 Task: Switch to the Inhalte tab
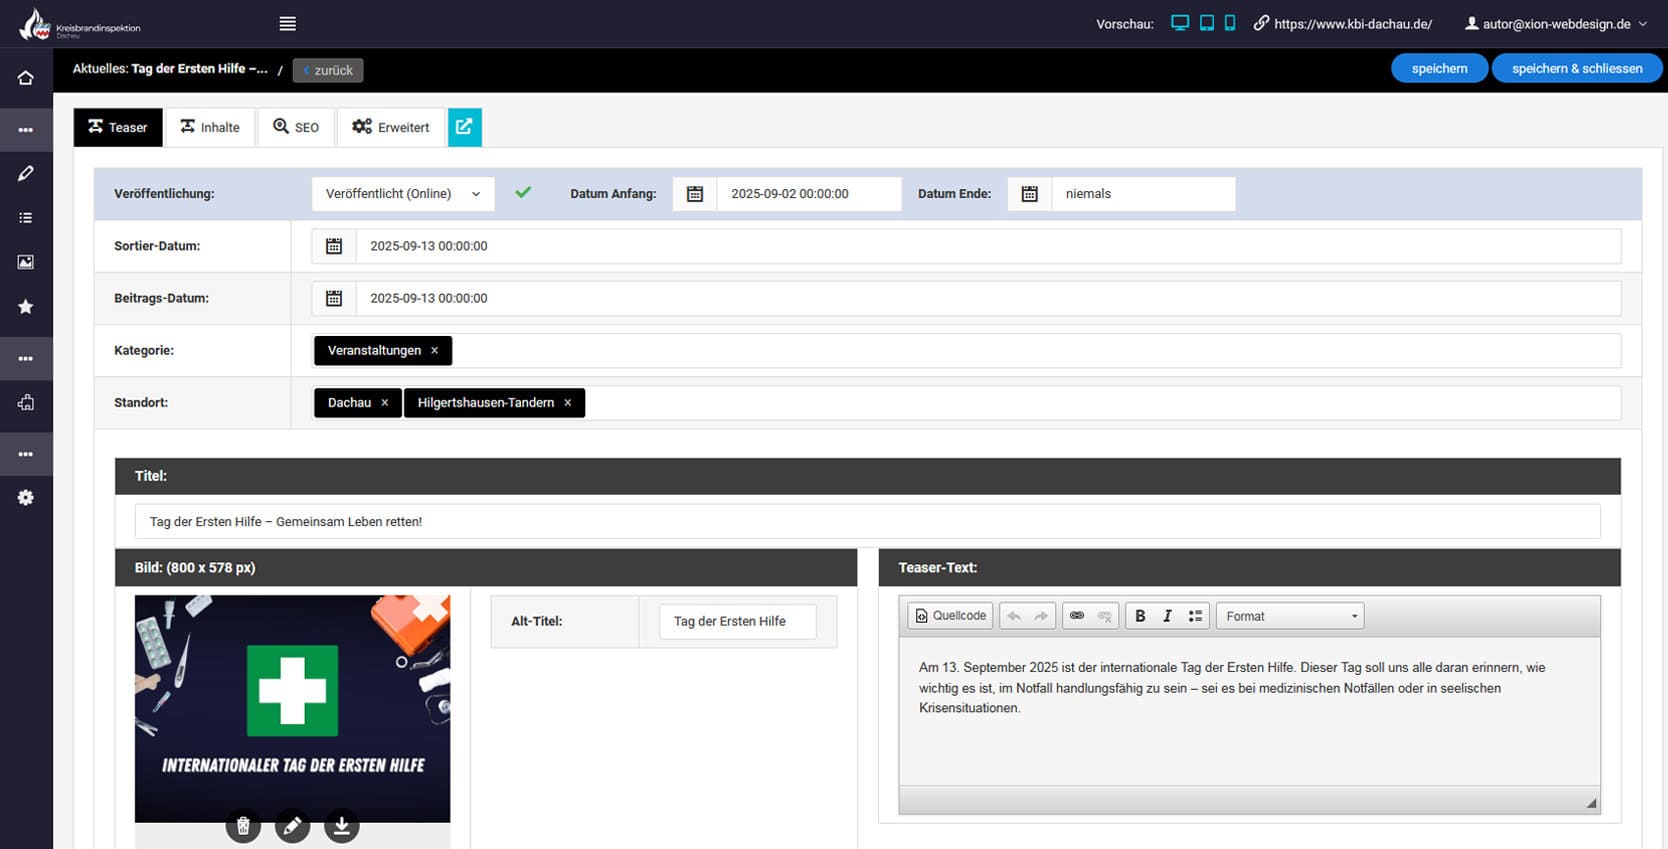210,127
